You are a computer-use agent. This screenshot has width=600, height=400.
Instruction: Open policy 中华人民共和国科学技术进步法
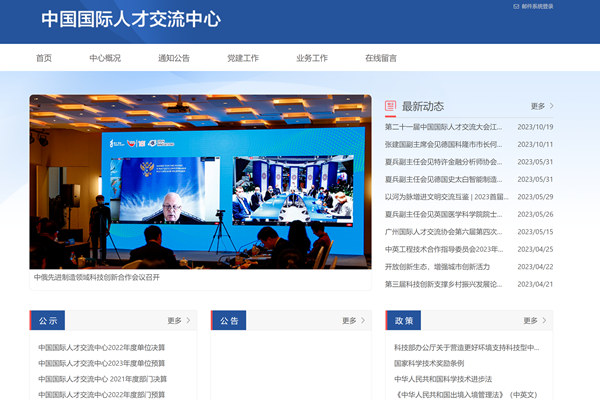click(443, 379)
